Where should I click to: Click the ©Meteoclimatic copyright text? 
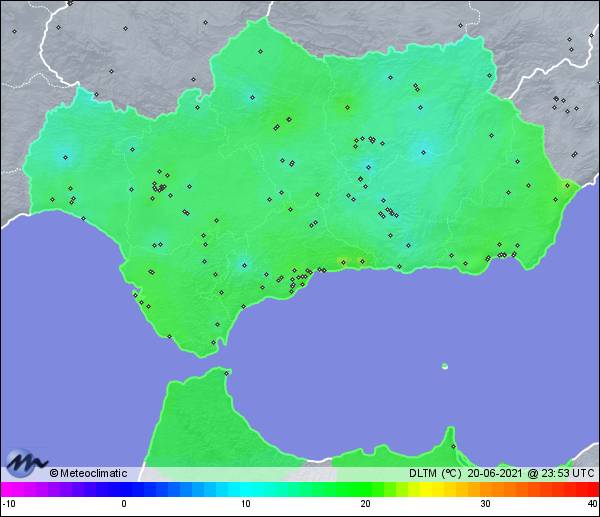coord(88,473)
